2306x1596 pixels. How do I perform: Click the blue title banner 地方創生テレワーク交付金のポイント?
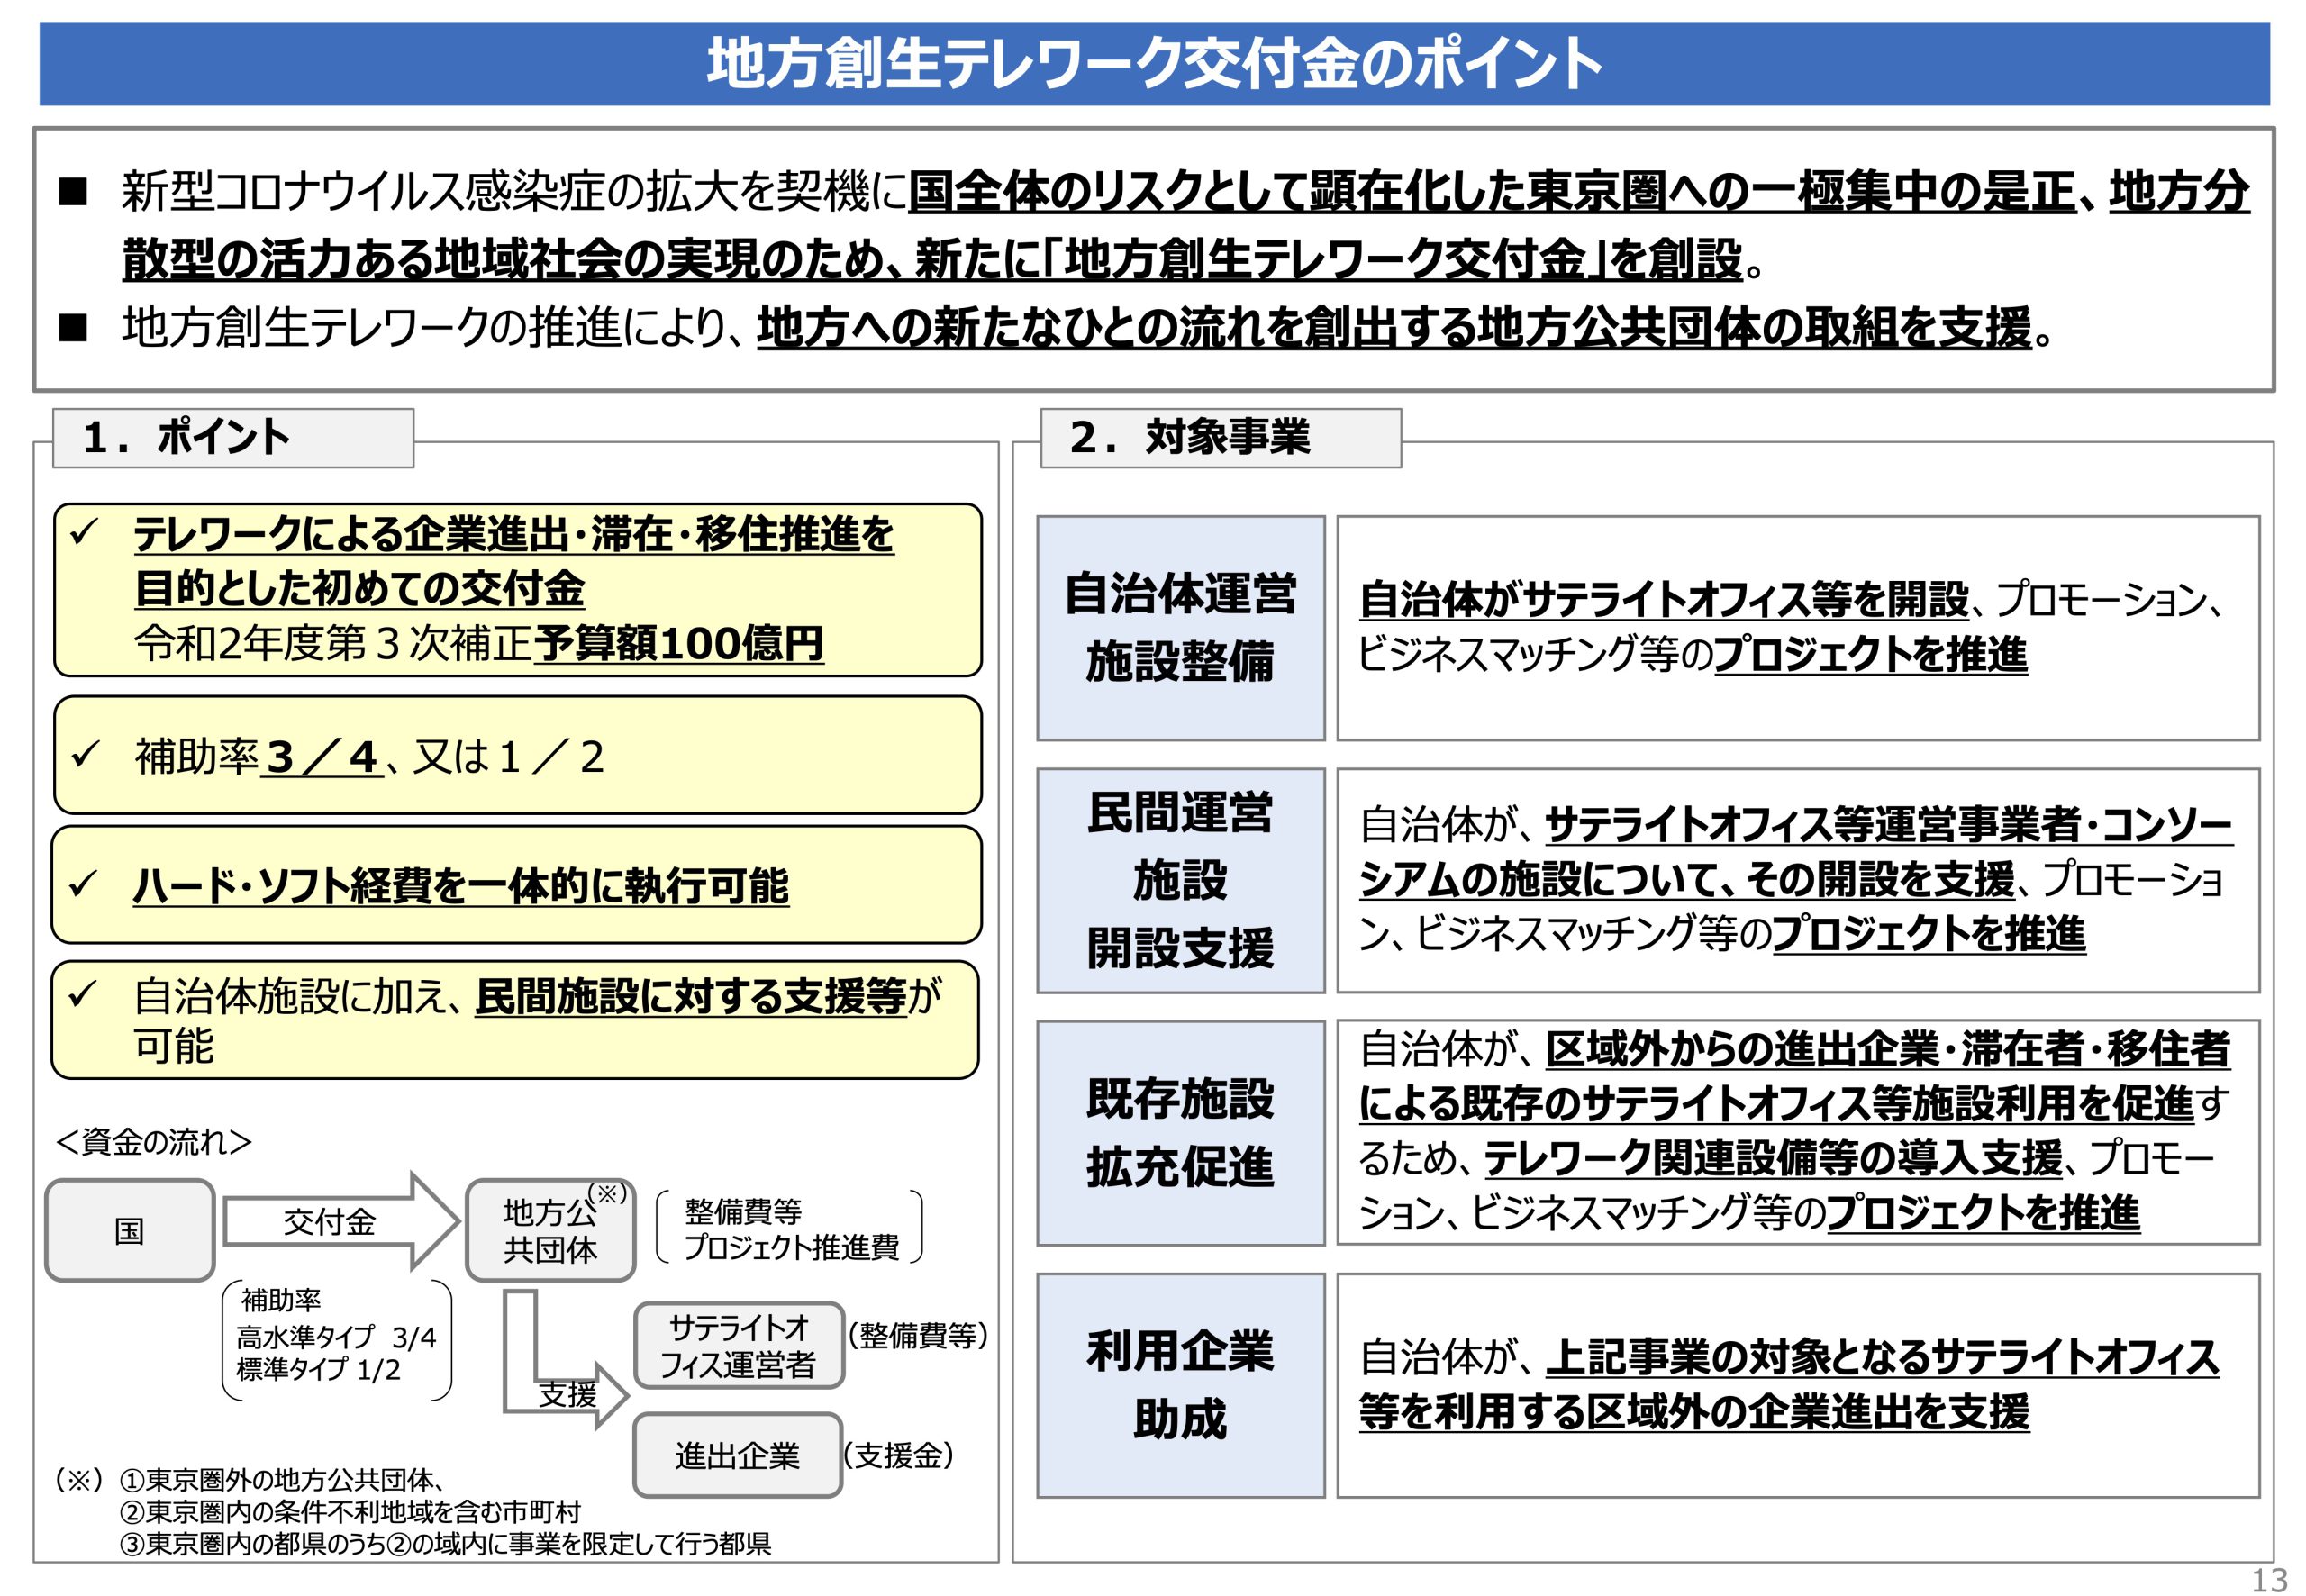pos(1154,64)
